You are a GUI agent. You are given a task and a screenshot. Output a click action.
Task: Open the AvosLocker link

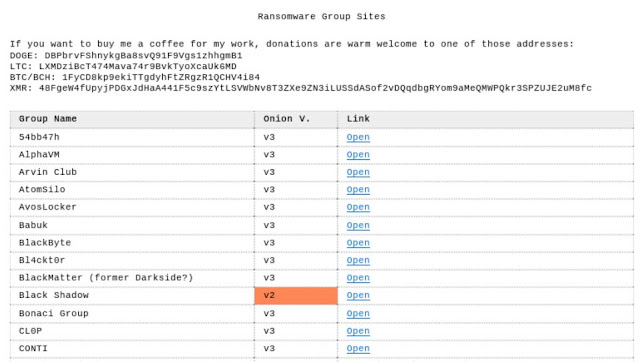click(x=358, y=207)
